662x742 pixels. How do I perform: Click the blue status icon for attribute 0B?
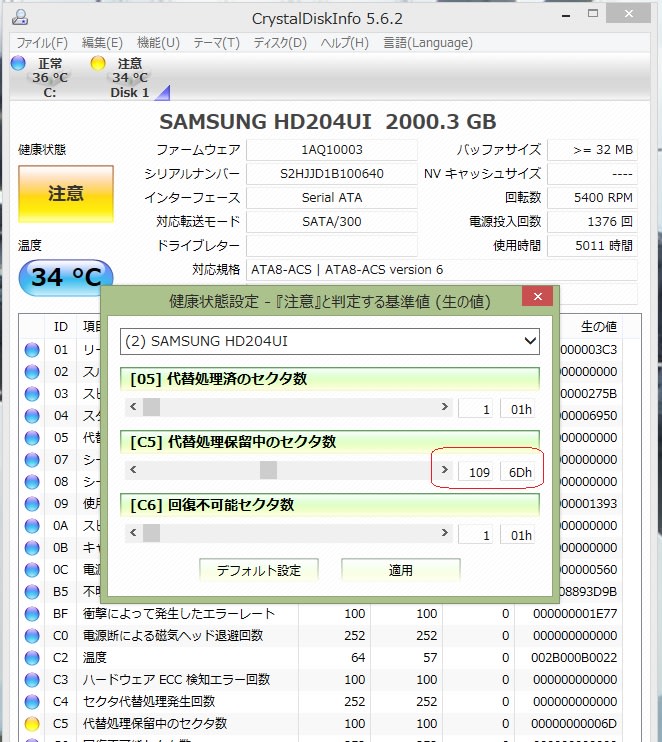32,548
